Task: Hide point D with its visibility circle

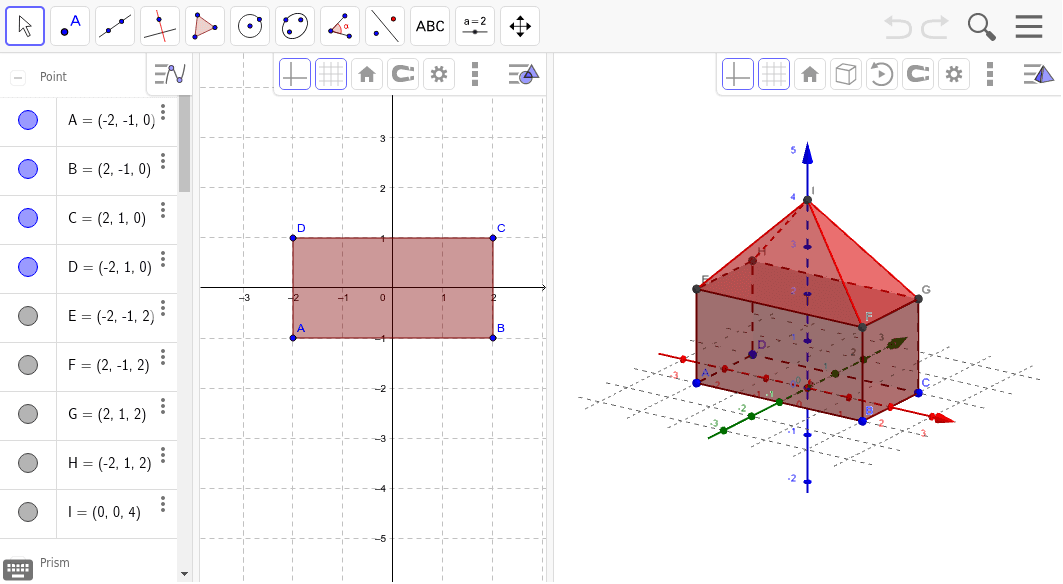Action: [28, 267]
